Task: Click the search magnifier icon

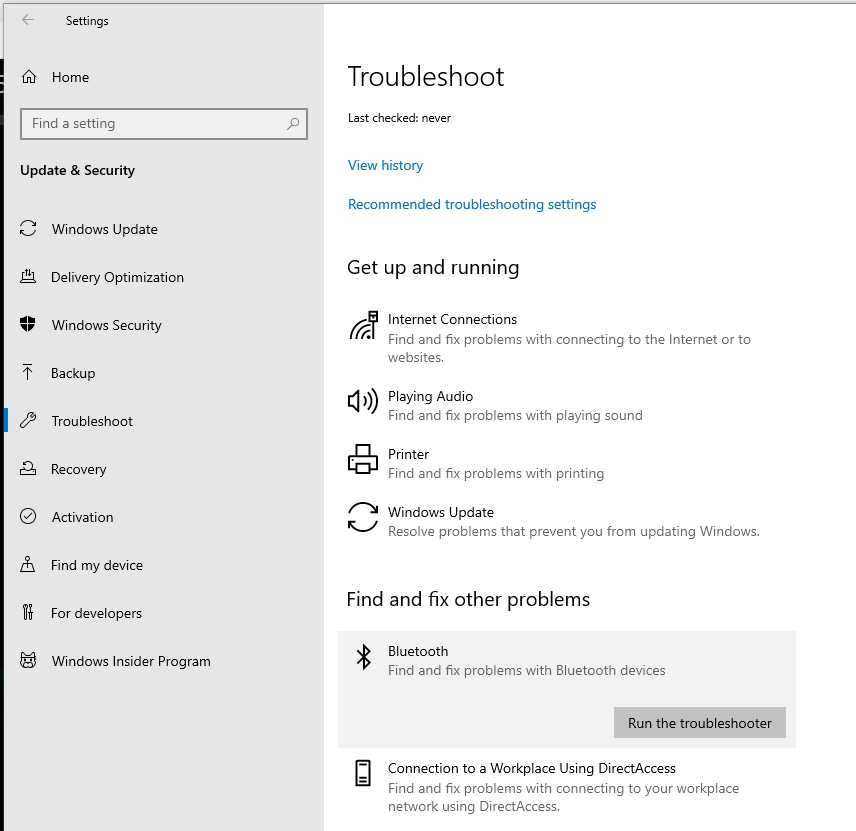Action: (293, 124)
